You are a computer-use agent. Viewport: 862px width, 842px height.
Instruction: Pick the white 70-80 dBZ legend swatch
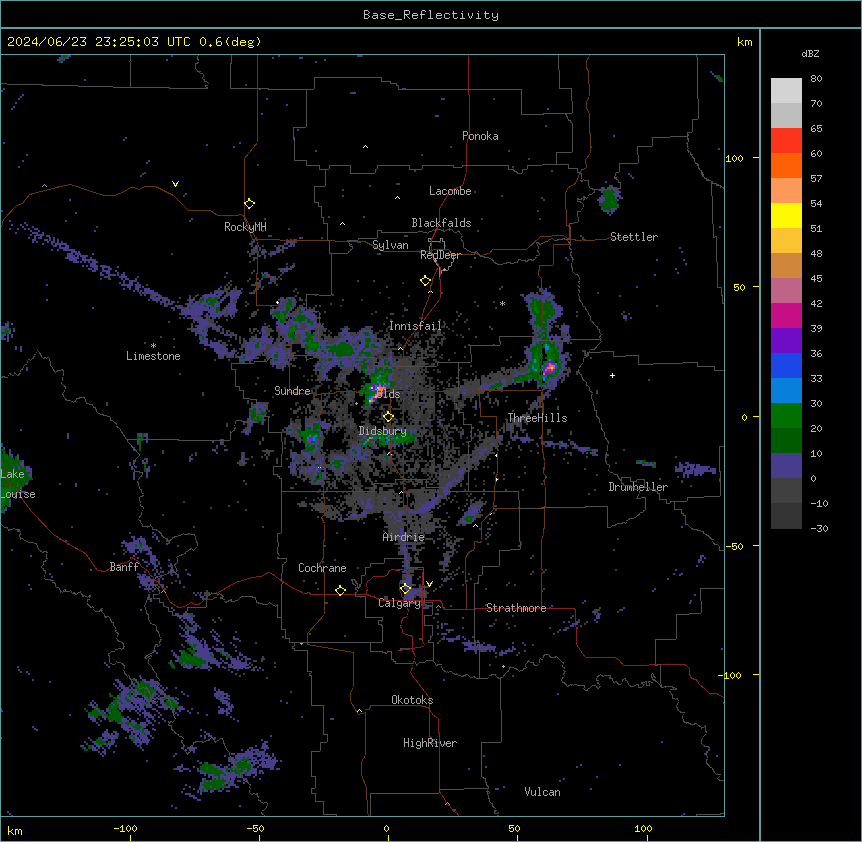[x=786, y=91]
